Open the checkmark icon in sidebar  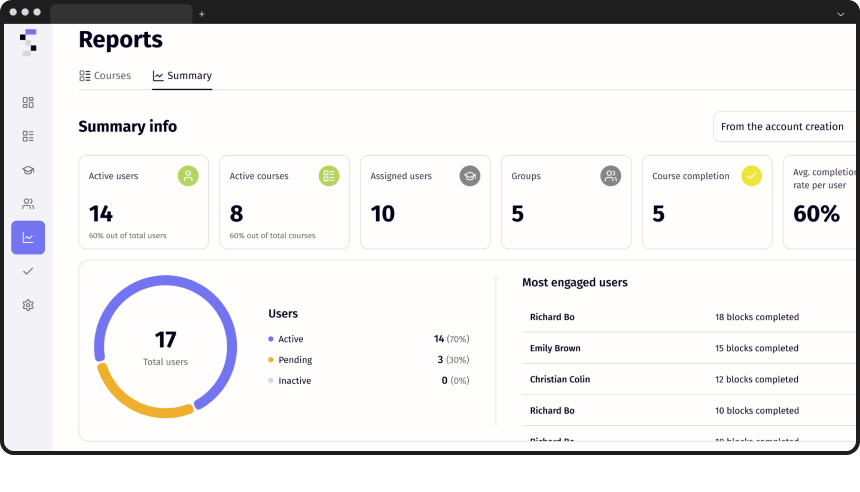[28, 271]
